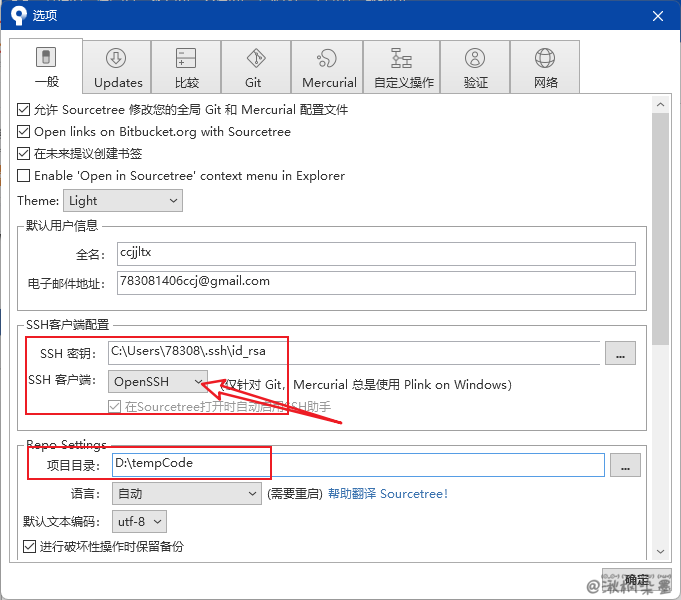Click the 全名 full name input field

pos(375,254)
